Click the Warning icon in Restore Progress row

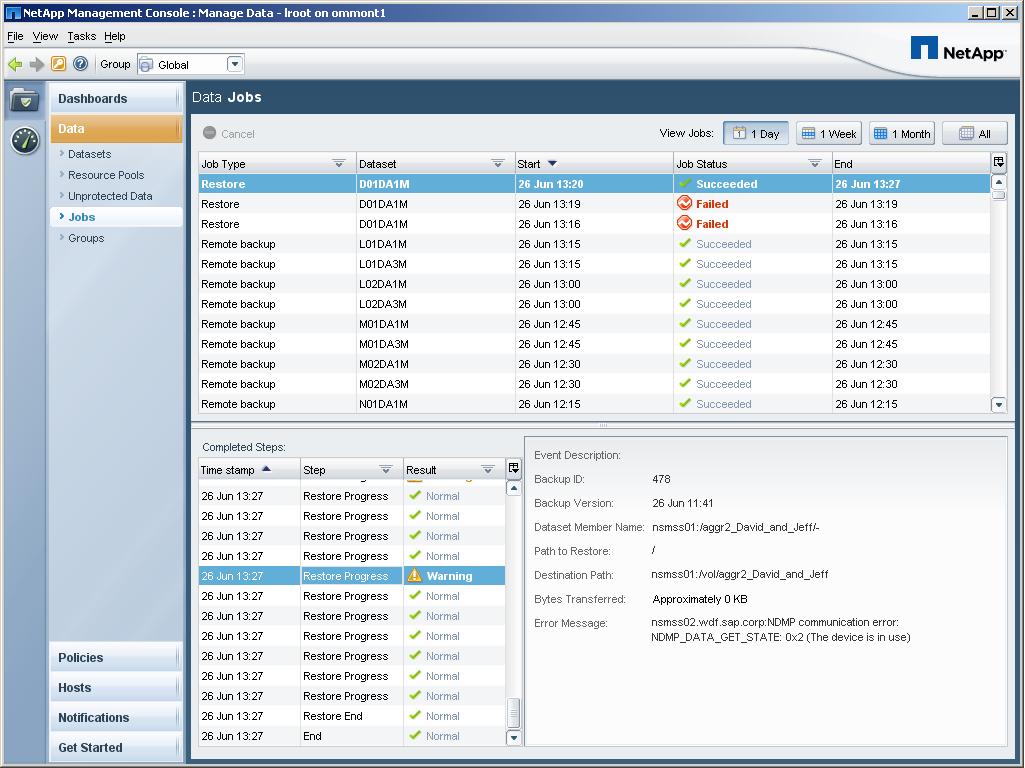pyautogui.click(x=415, y=576)
